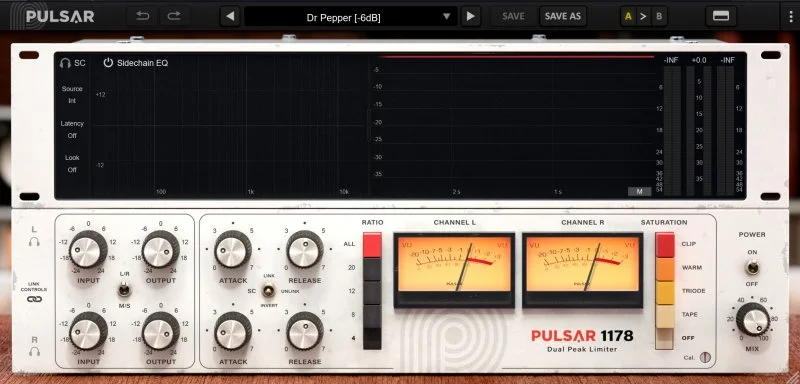The width and height of the screenshot is (800, 384).
Task: Click the Pulsar 1178 logo text
Action: [582, 336]
